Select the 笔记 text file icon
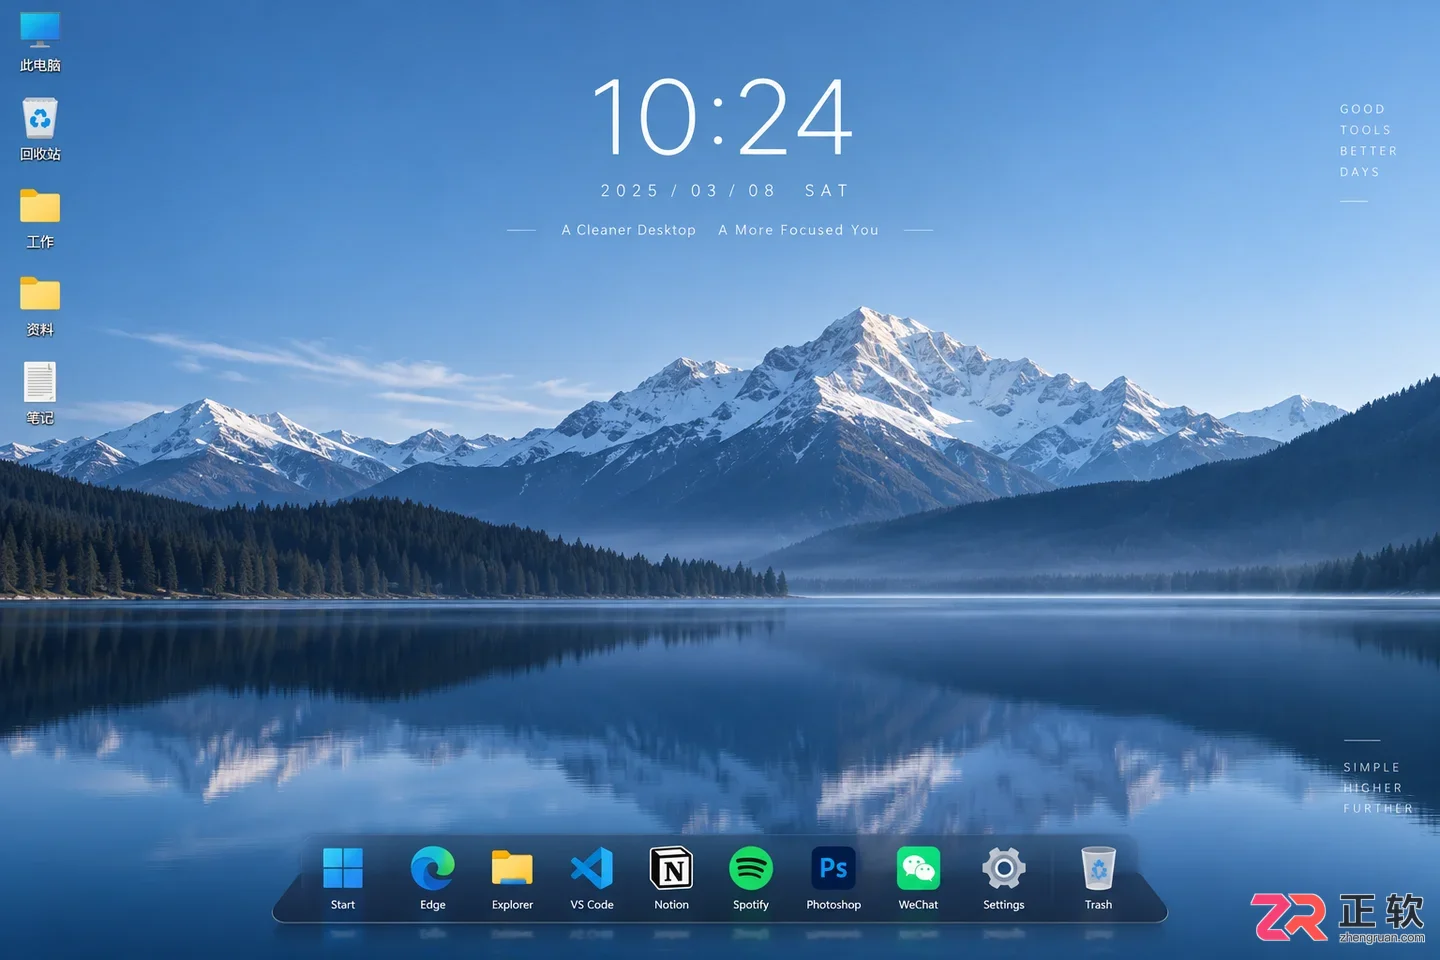Image resolution: width=1440 pixels, height=960 pixels. click(40, 393)
